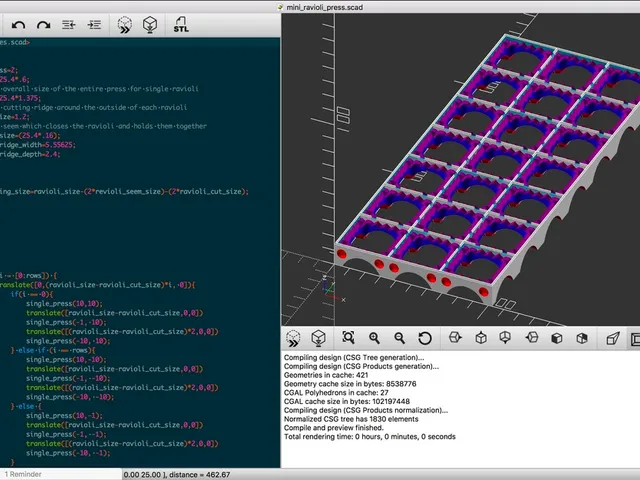Screen dimensions: 640x480
Task: Preview design from the viewer toolbar
Action: 293,338
